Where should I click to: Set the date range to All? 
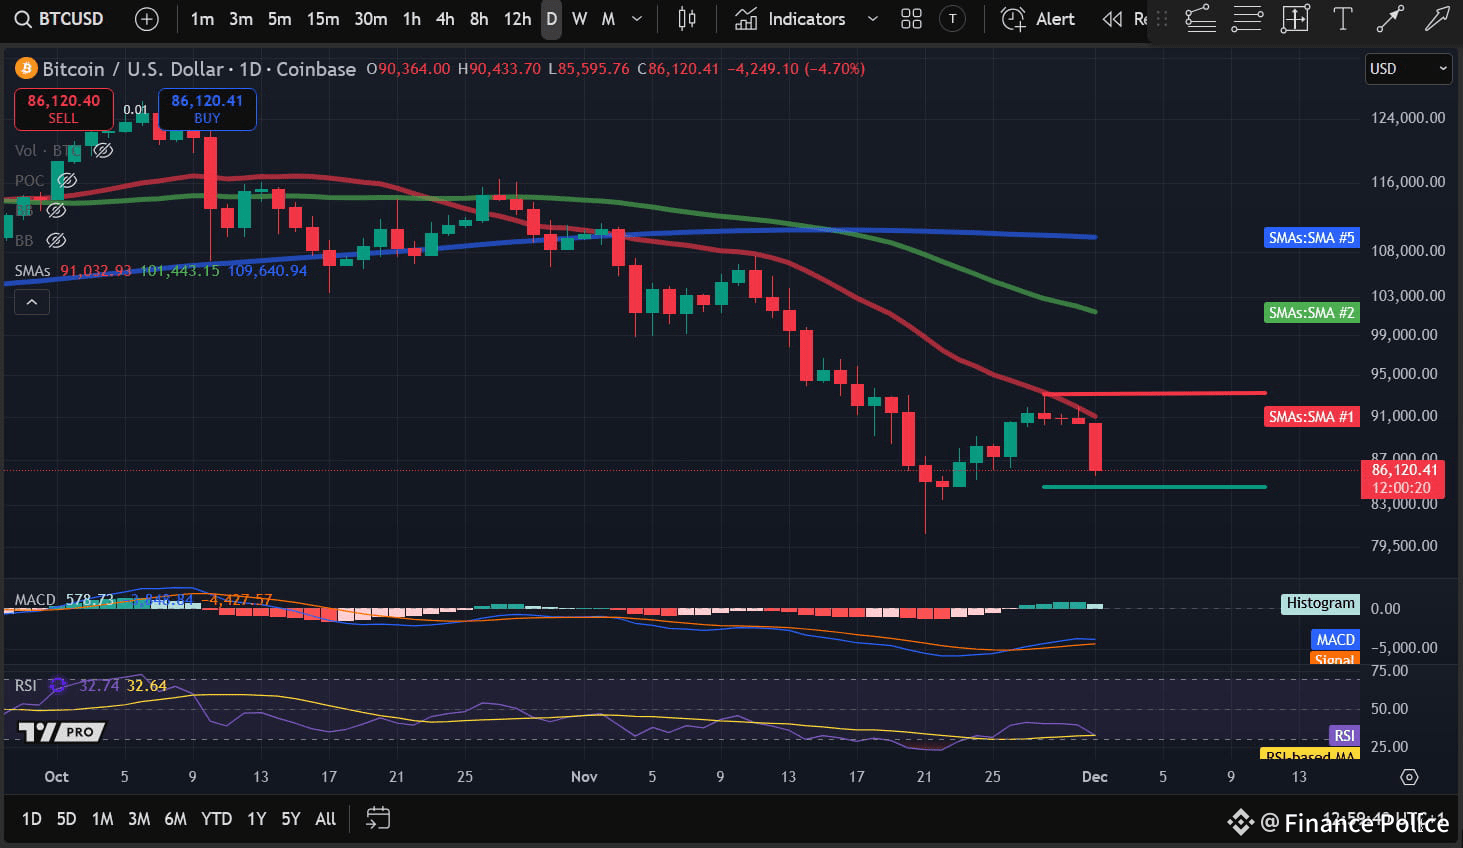[x=326, y=819]
